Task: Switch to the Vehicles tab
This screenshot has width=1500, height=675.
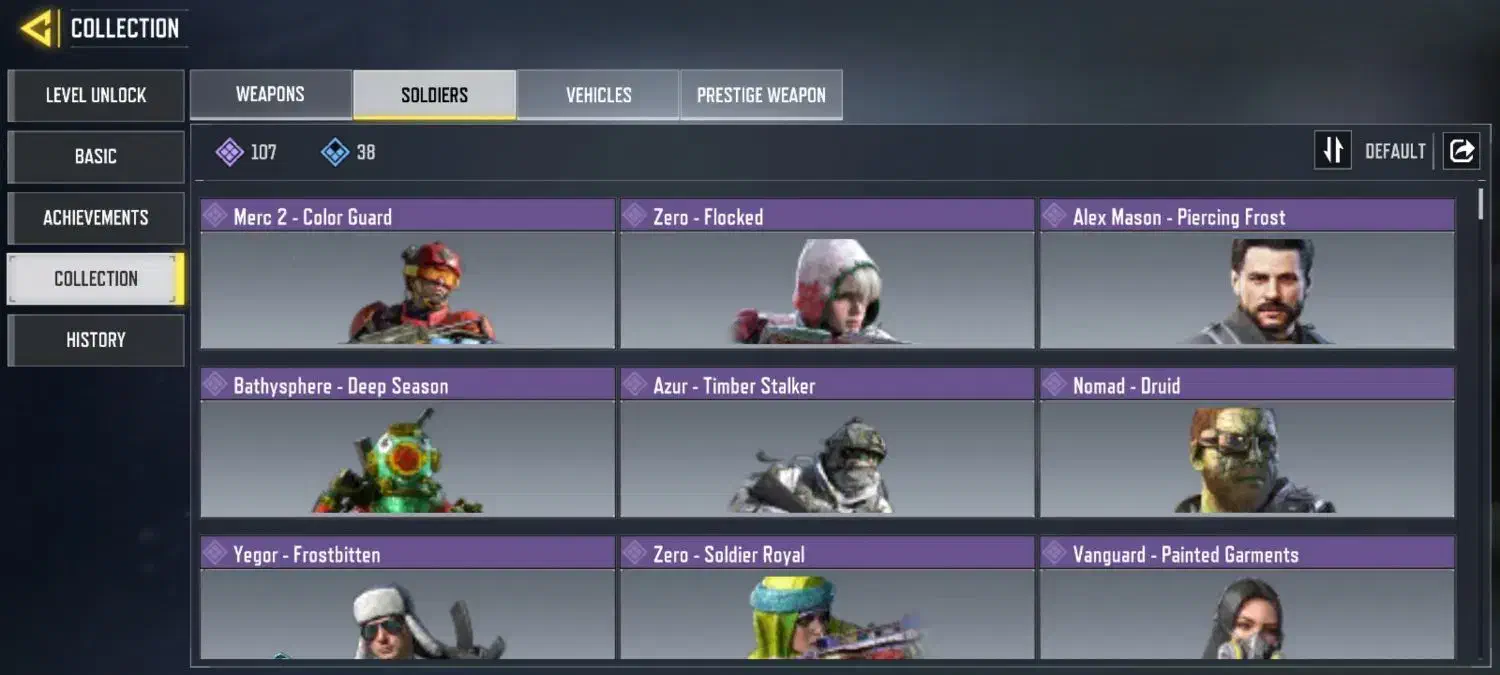Action: [598, 95]
